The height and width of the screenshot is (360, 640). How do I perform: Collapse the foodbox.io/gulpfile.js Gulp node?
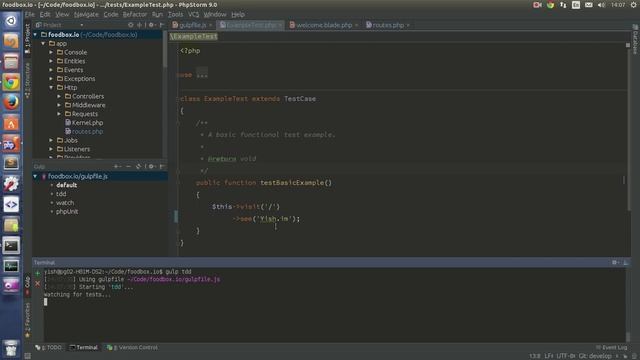pos(36,176)
